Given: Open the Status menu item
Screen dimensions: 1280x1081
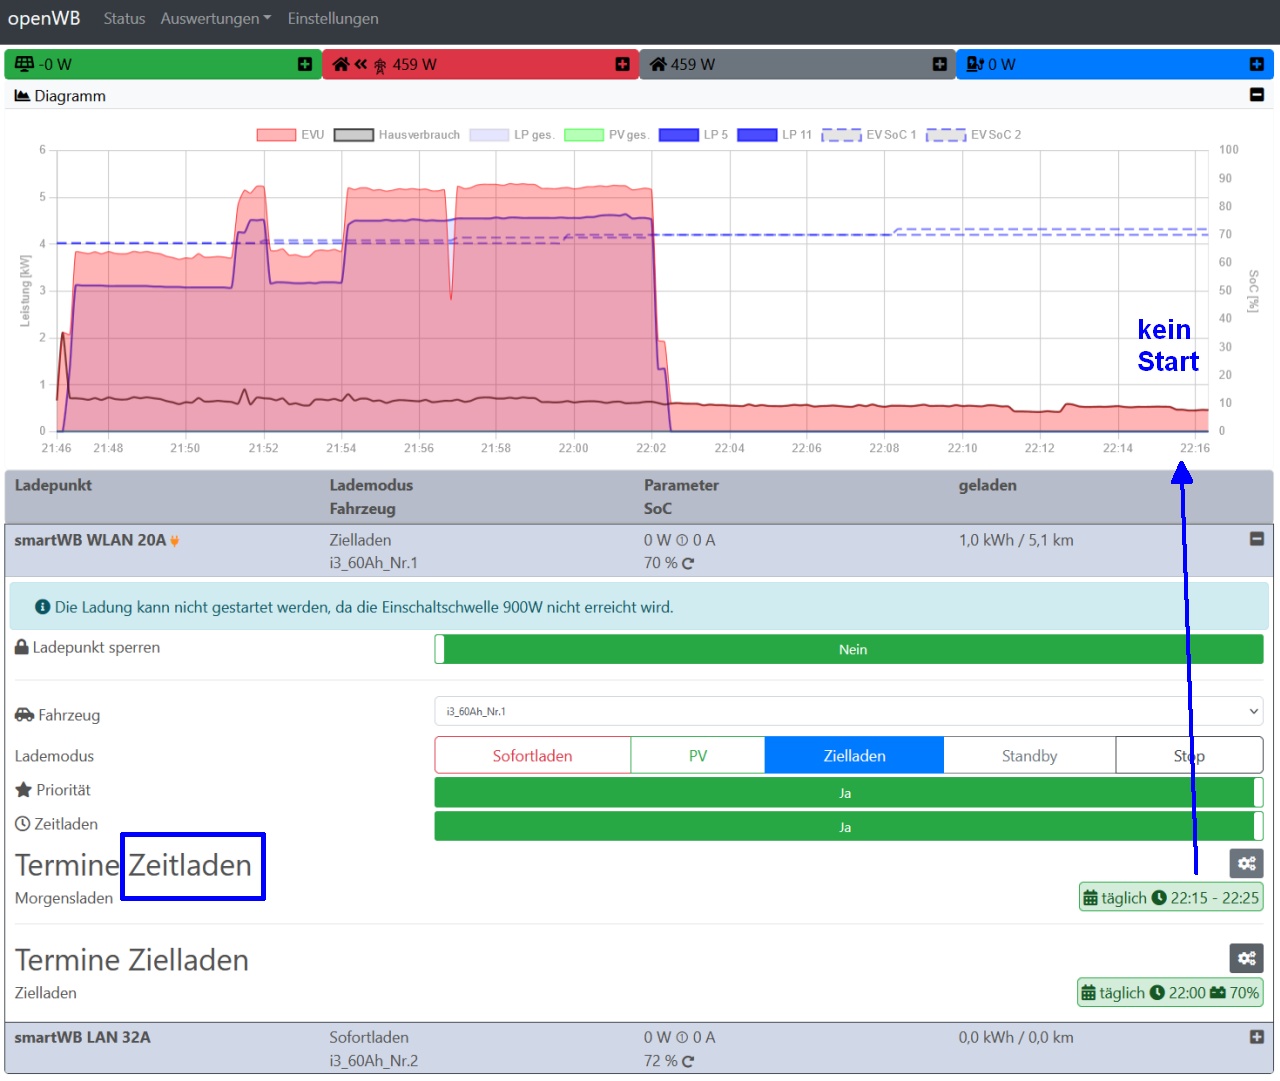Looking at the screenshot, I should pos(124,19).
